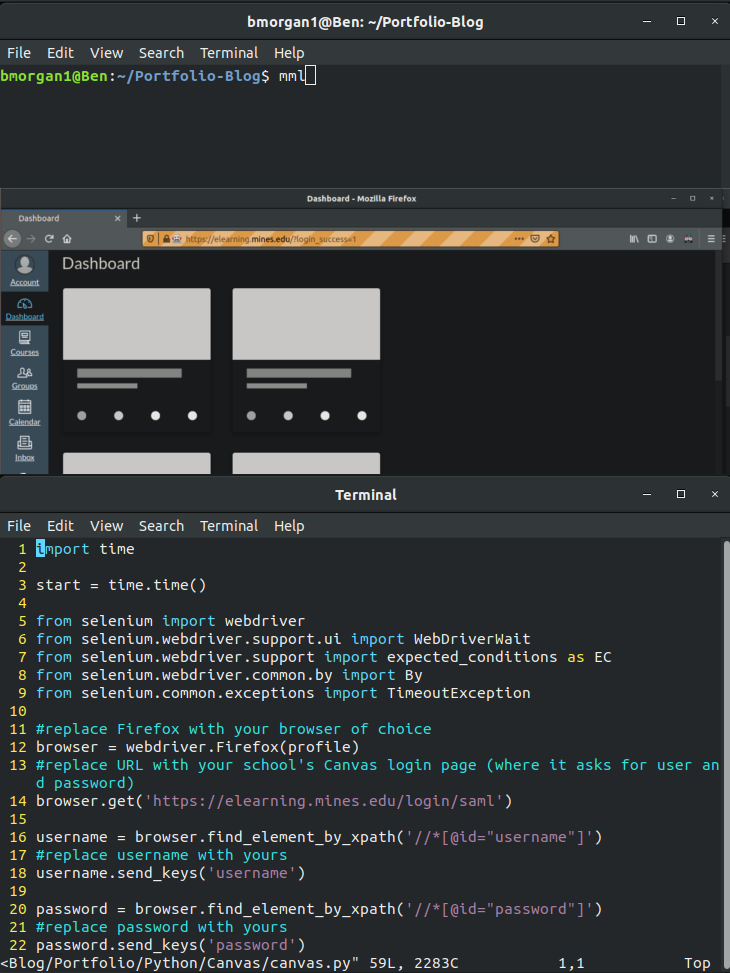Open Dashboard in Canvas sidebar

tap(24, 308)
